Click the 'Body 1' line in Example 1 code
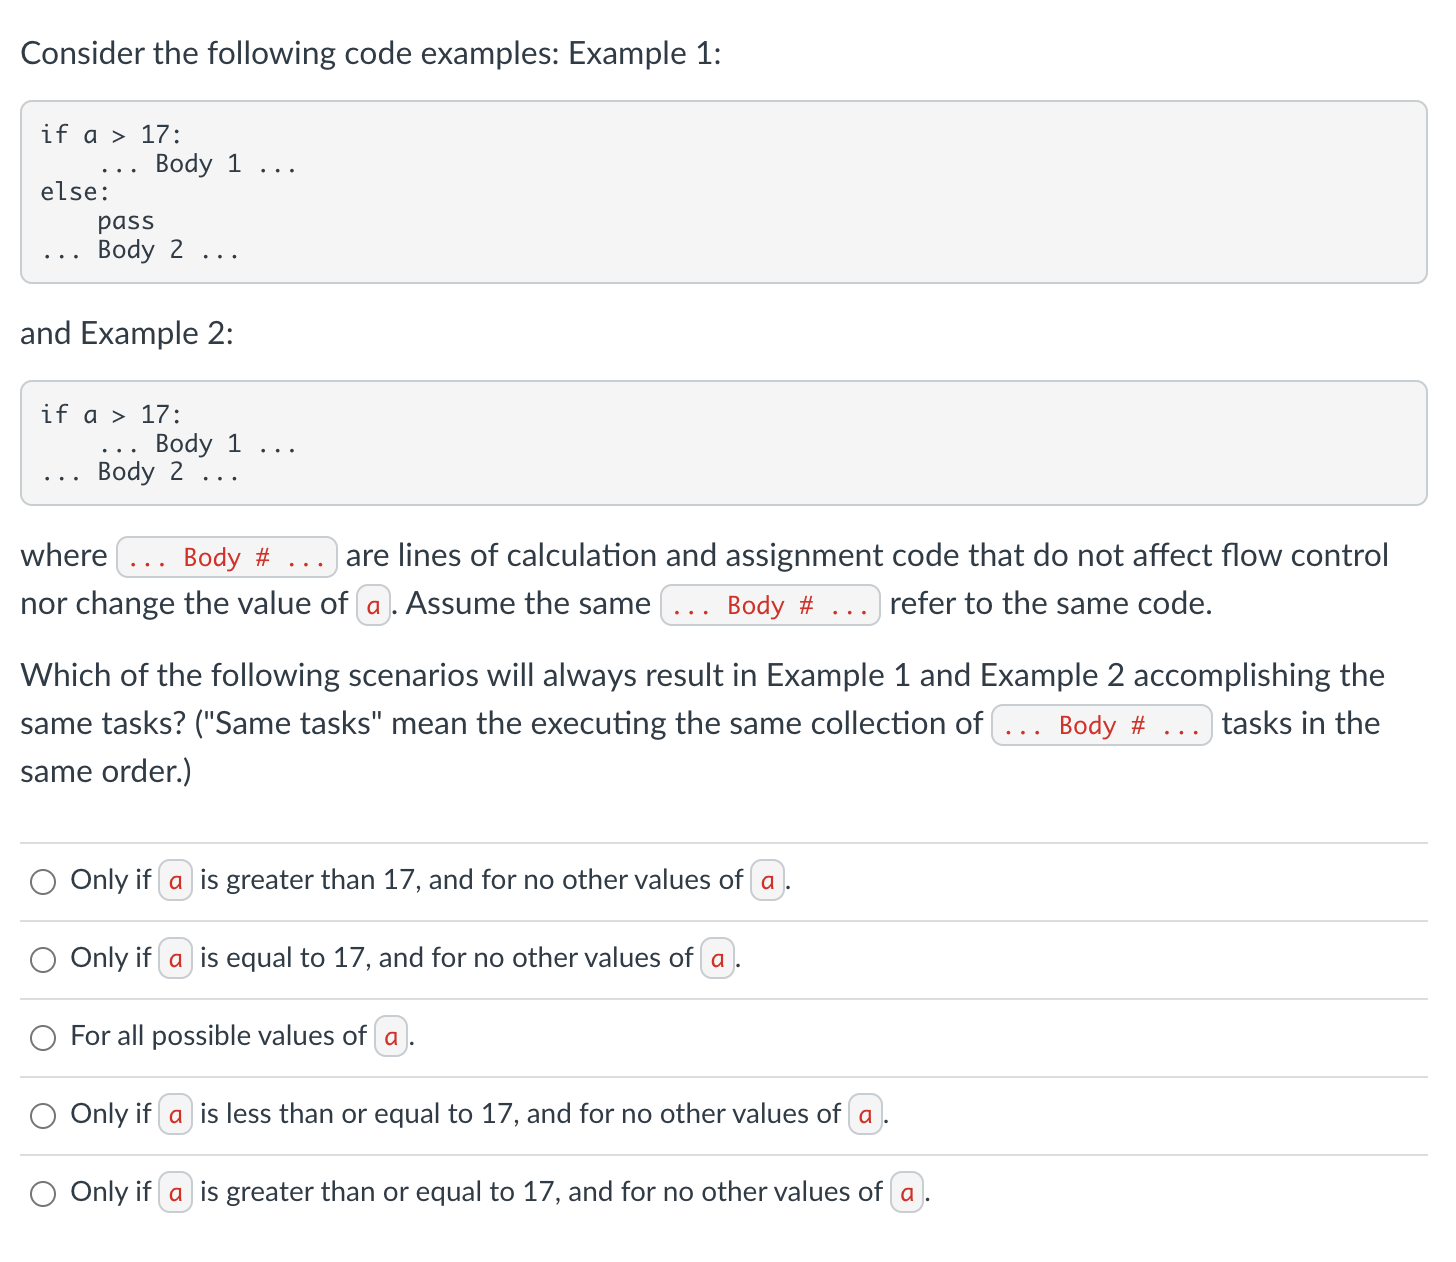 point(198,164)
